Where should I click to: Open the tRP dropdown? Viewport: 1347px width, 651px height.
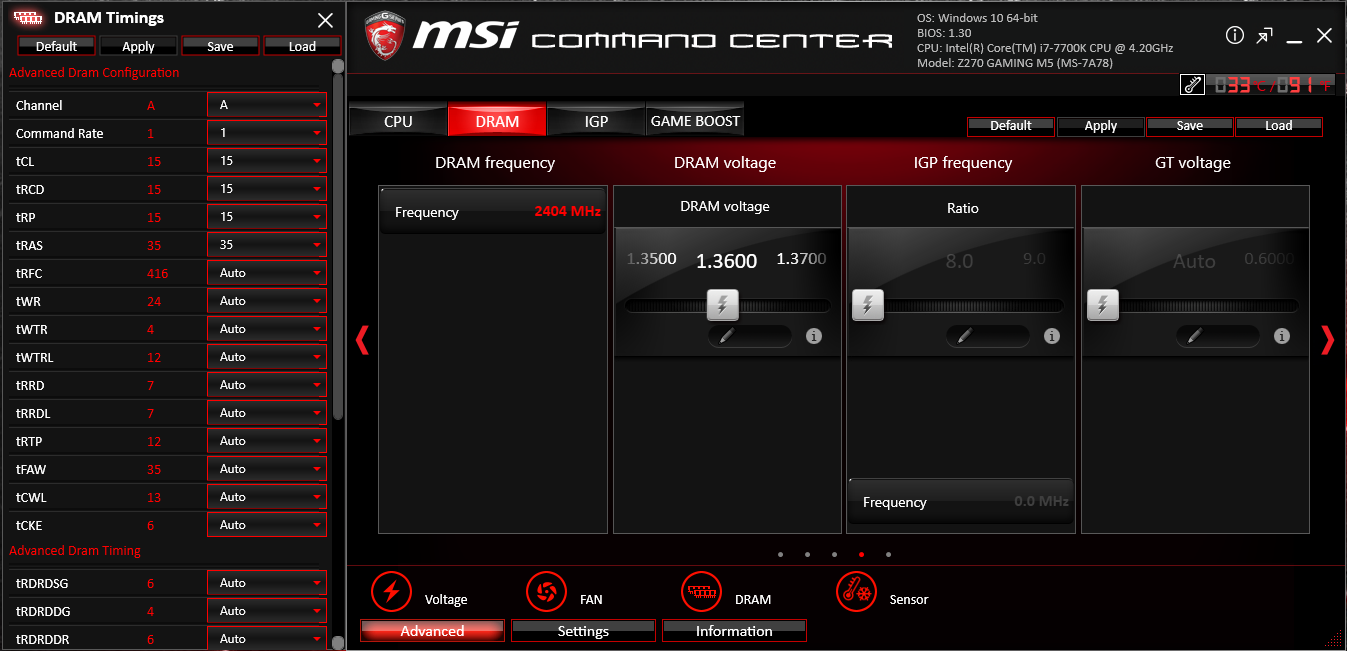[267, 217]
